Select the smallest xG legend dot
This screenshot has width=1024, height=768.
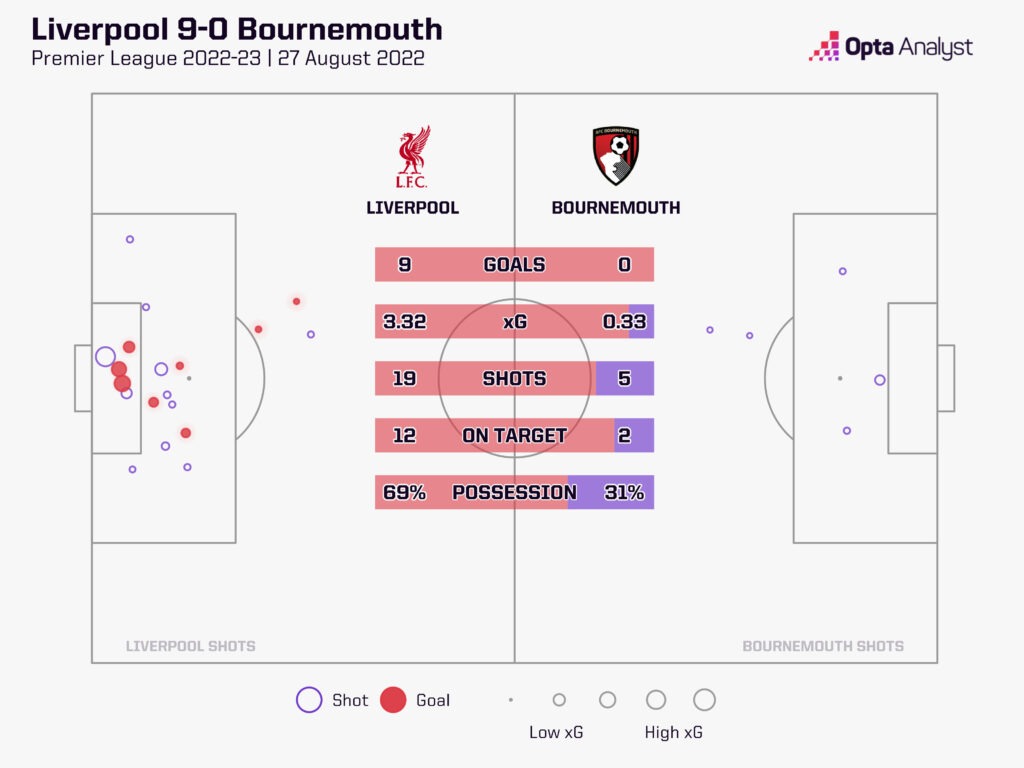511,700
